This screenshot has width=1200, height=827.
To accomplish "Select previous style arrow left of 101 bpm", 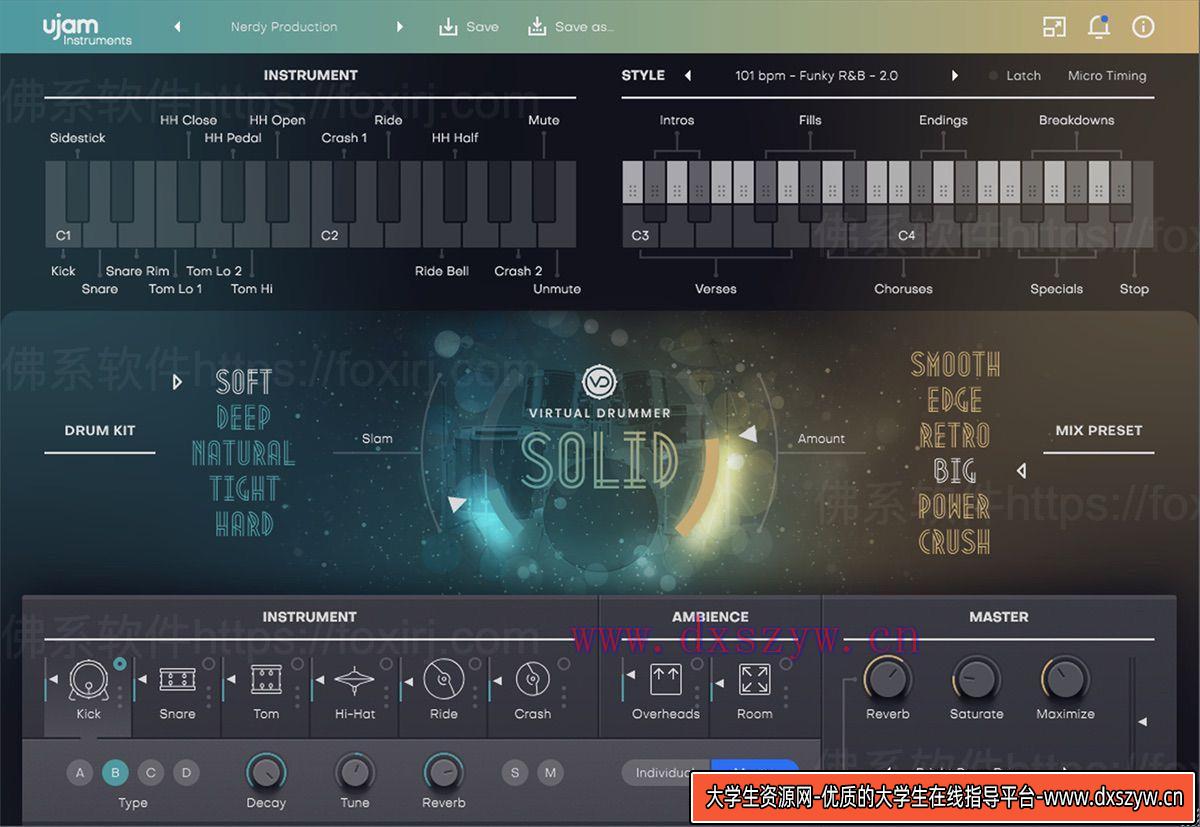I will coord(688,76).
